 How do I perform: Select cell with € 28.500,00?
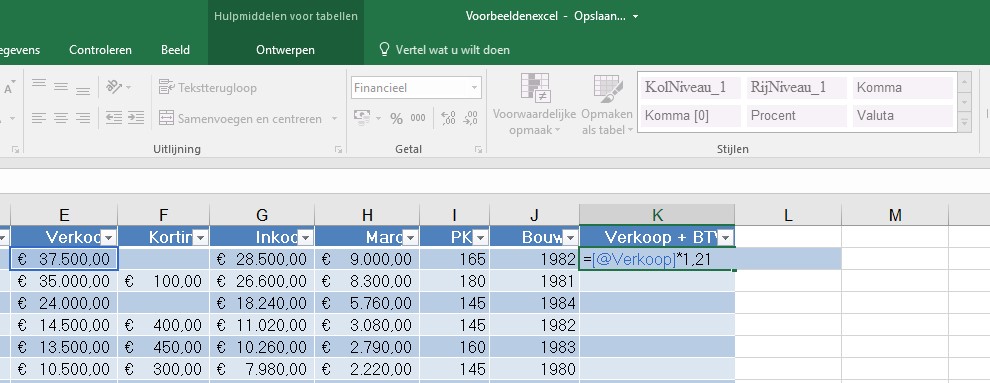tap(262, 259)
